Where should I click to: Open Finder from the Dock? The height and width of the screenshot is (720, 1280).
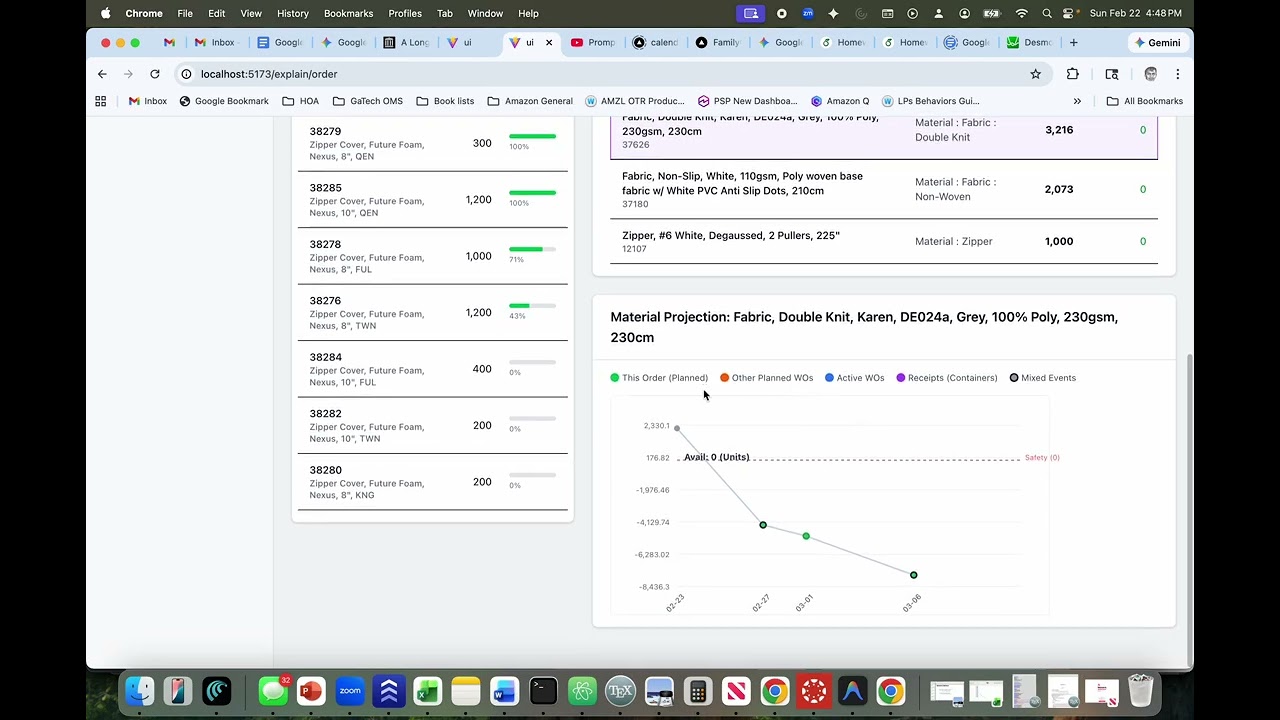click(140, 691)
